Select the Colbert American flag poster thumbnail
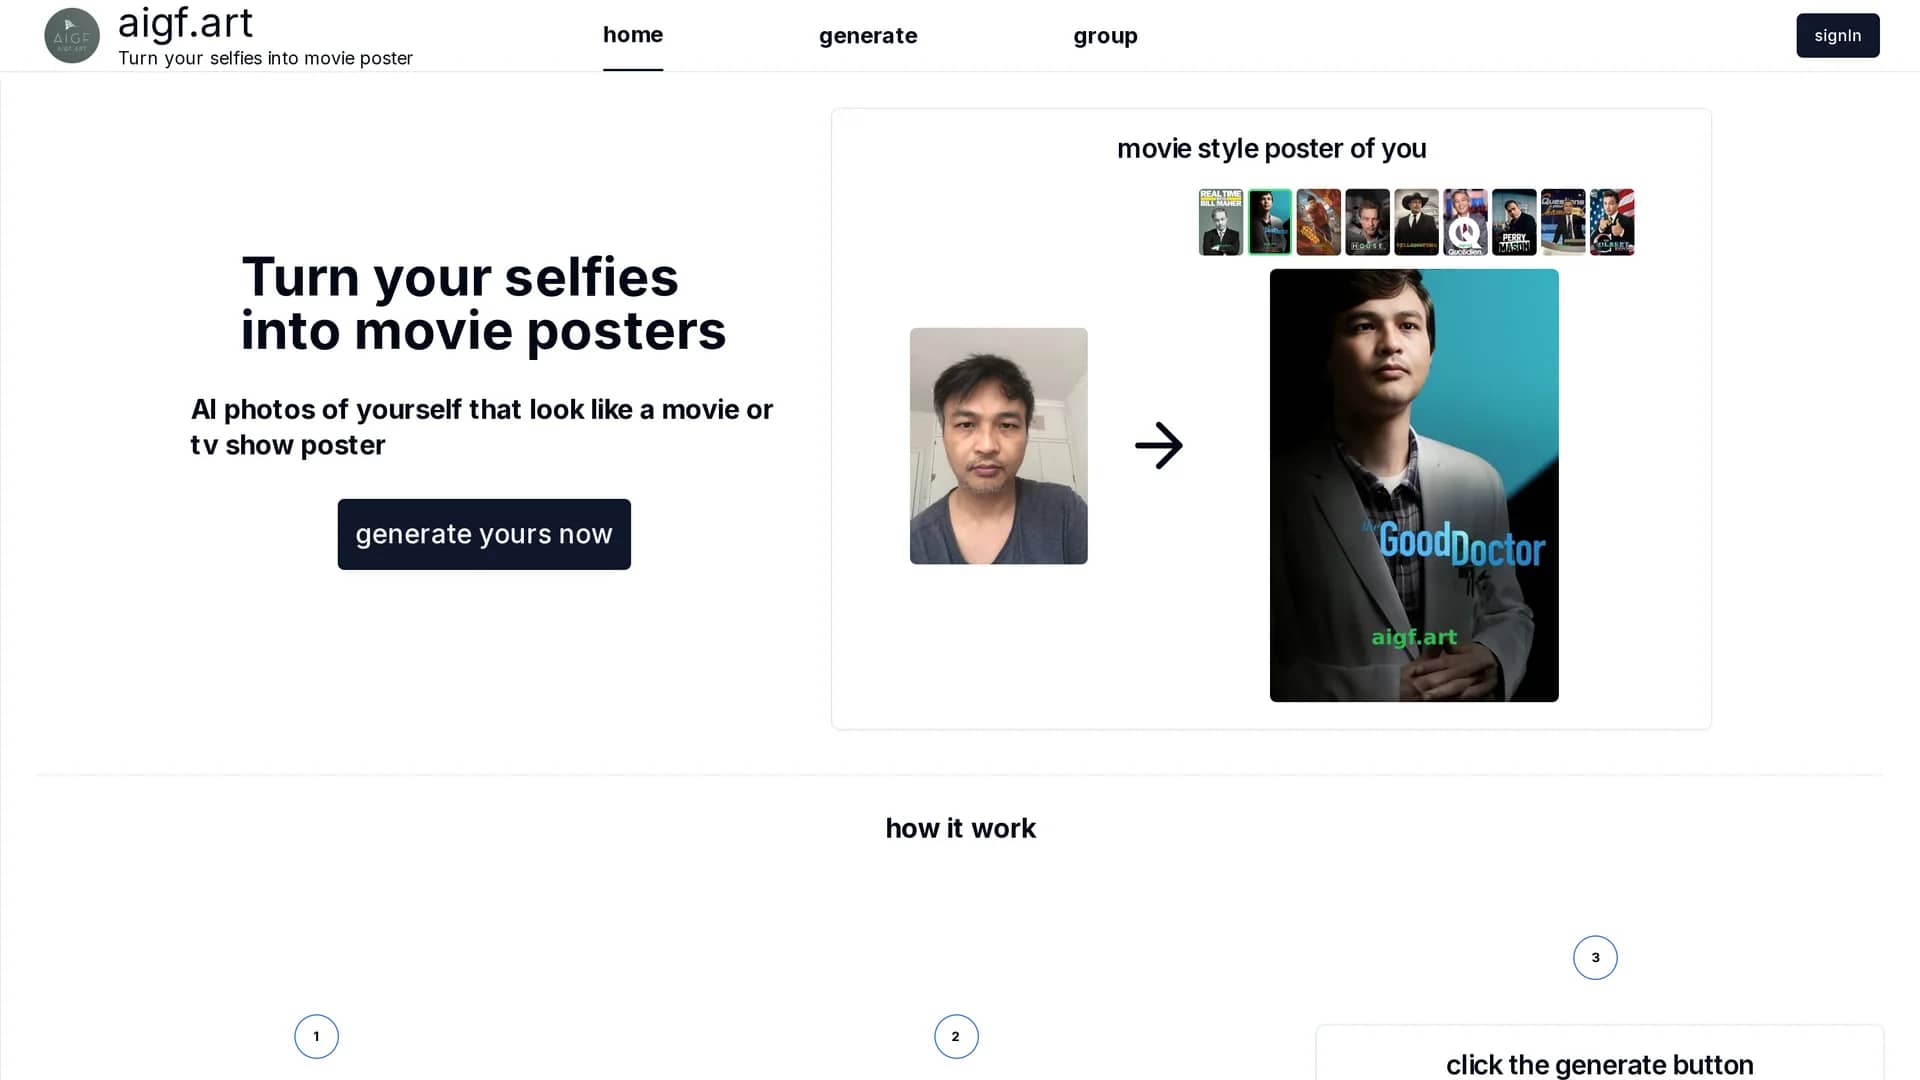 1612,222
